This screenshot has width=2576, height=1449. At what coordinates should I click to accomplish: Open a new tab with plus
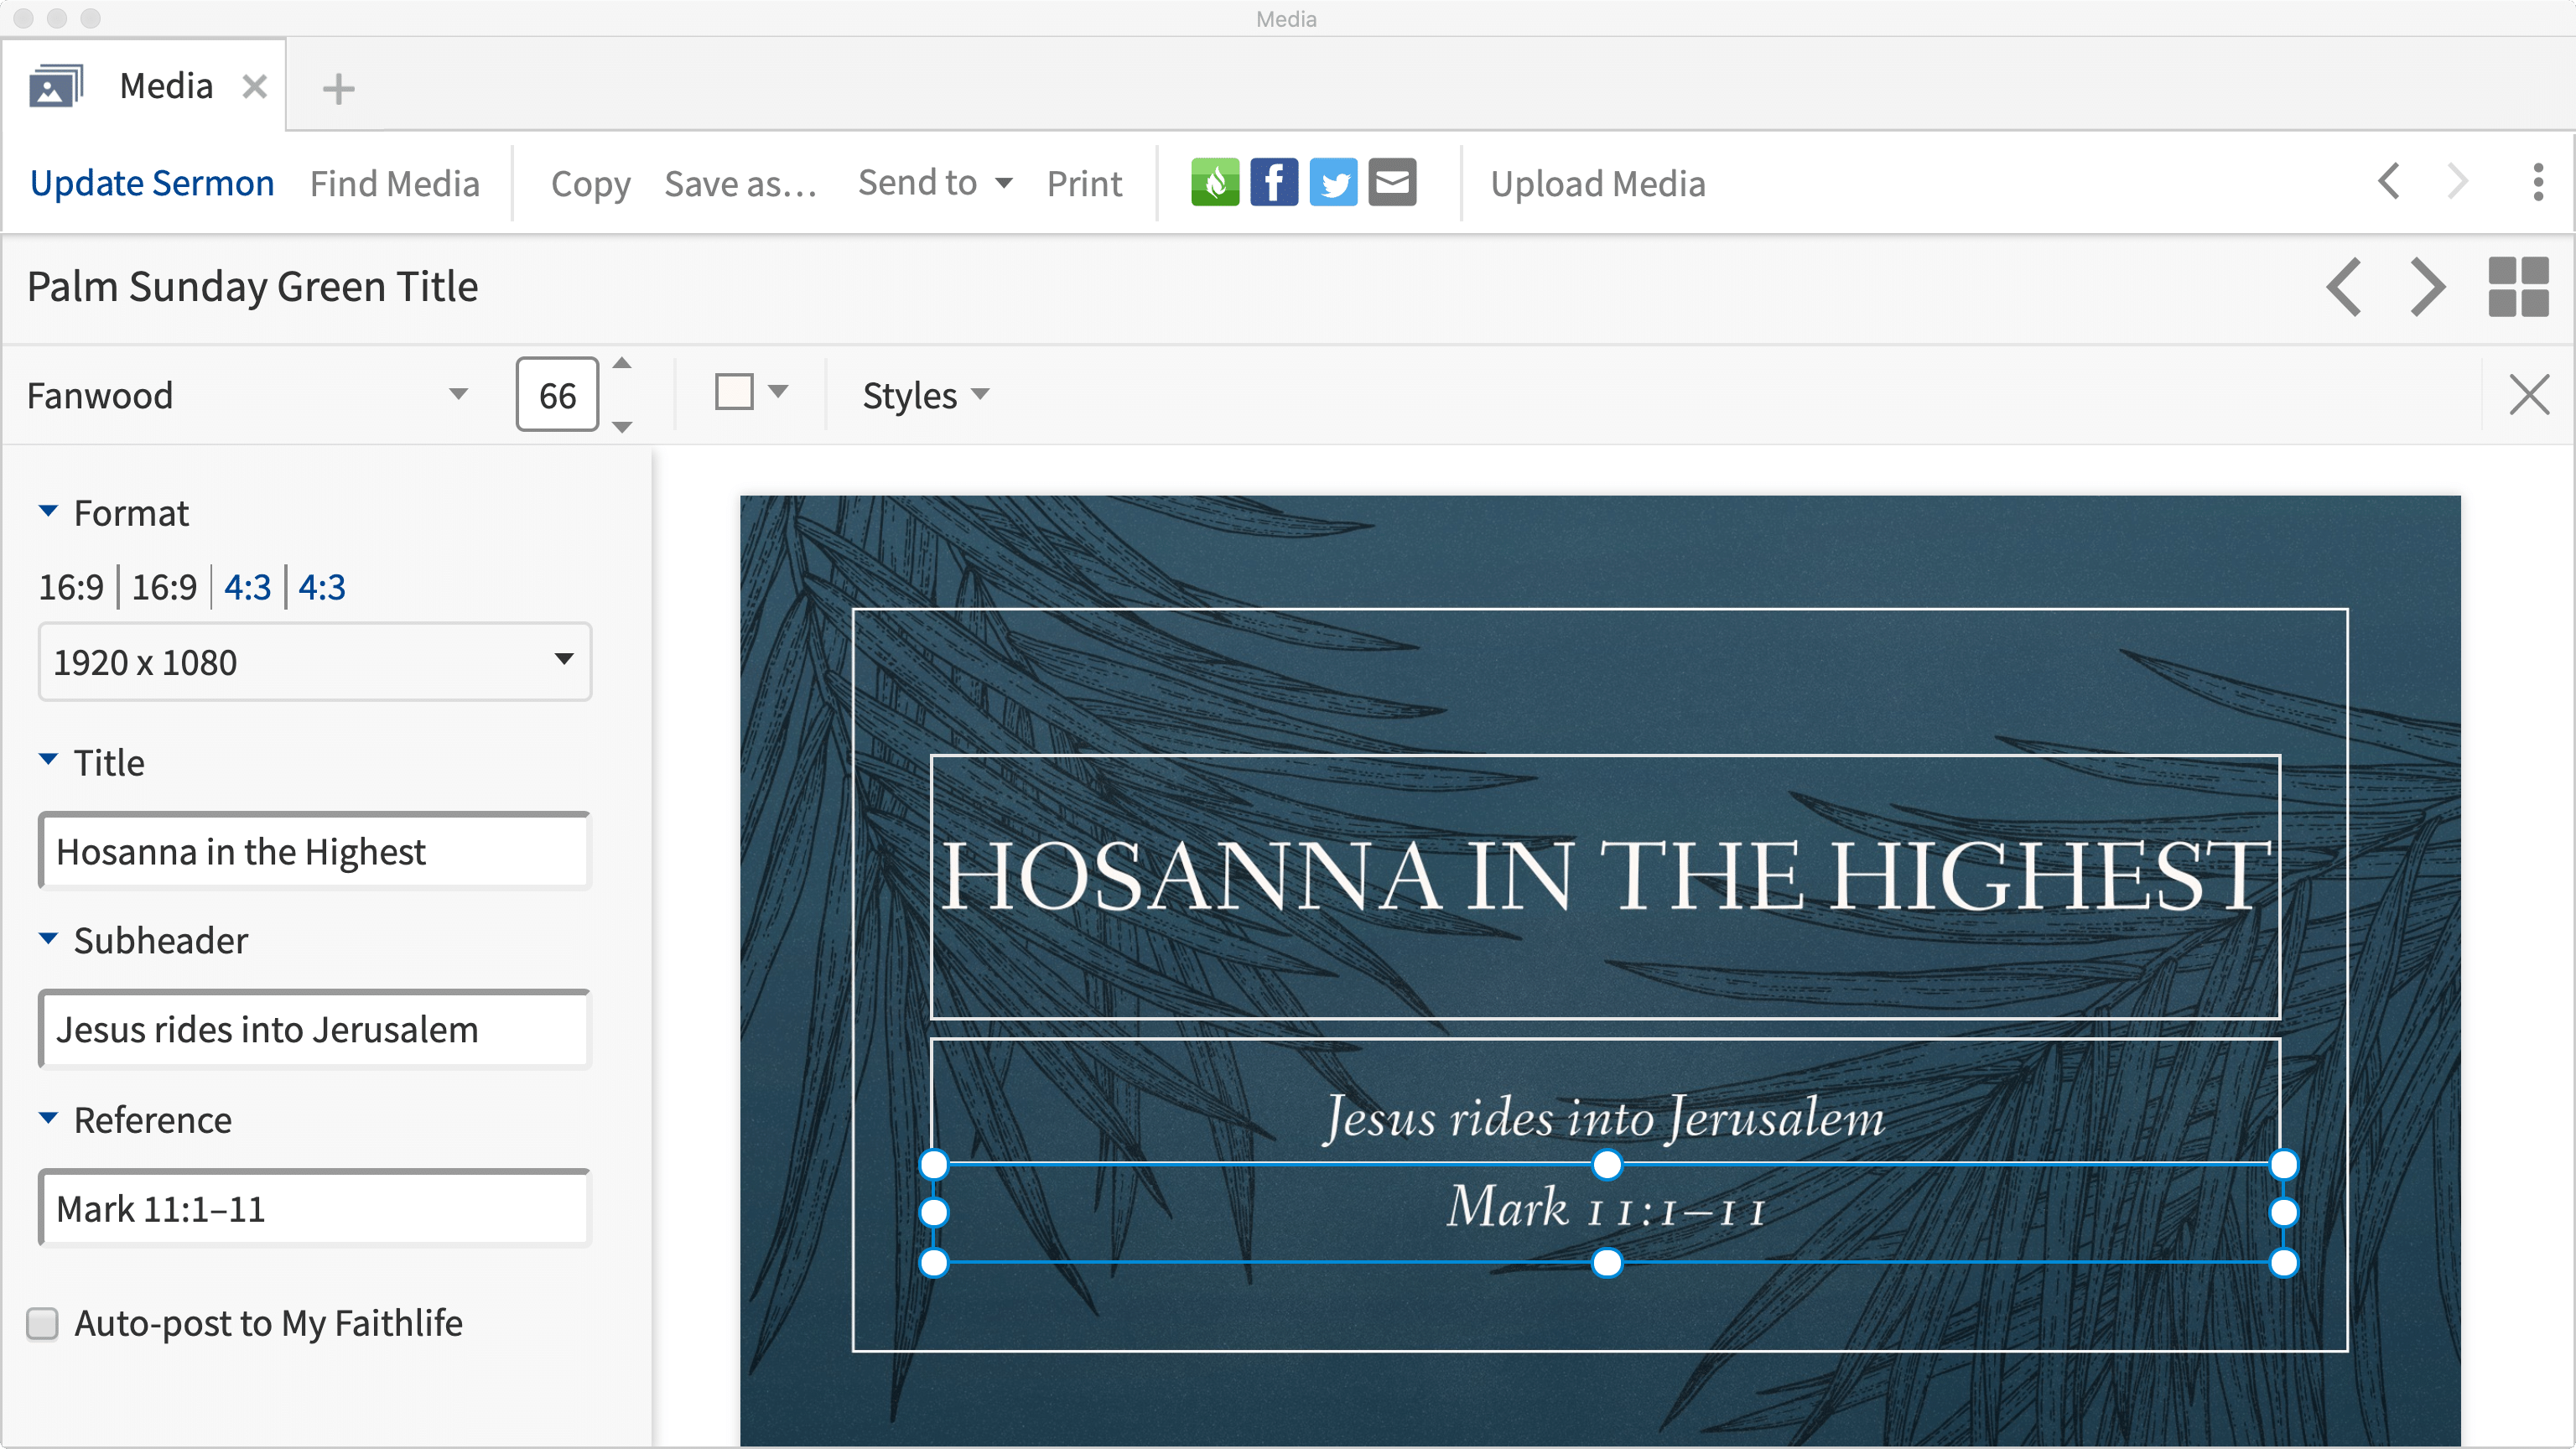[338, 88]
